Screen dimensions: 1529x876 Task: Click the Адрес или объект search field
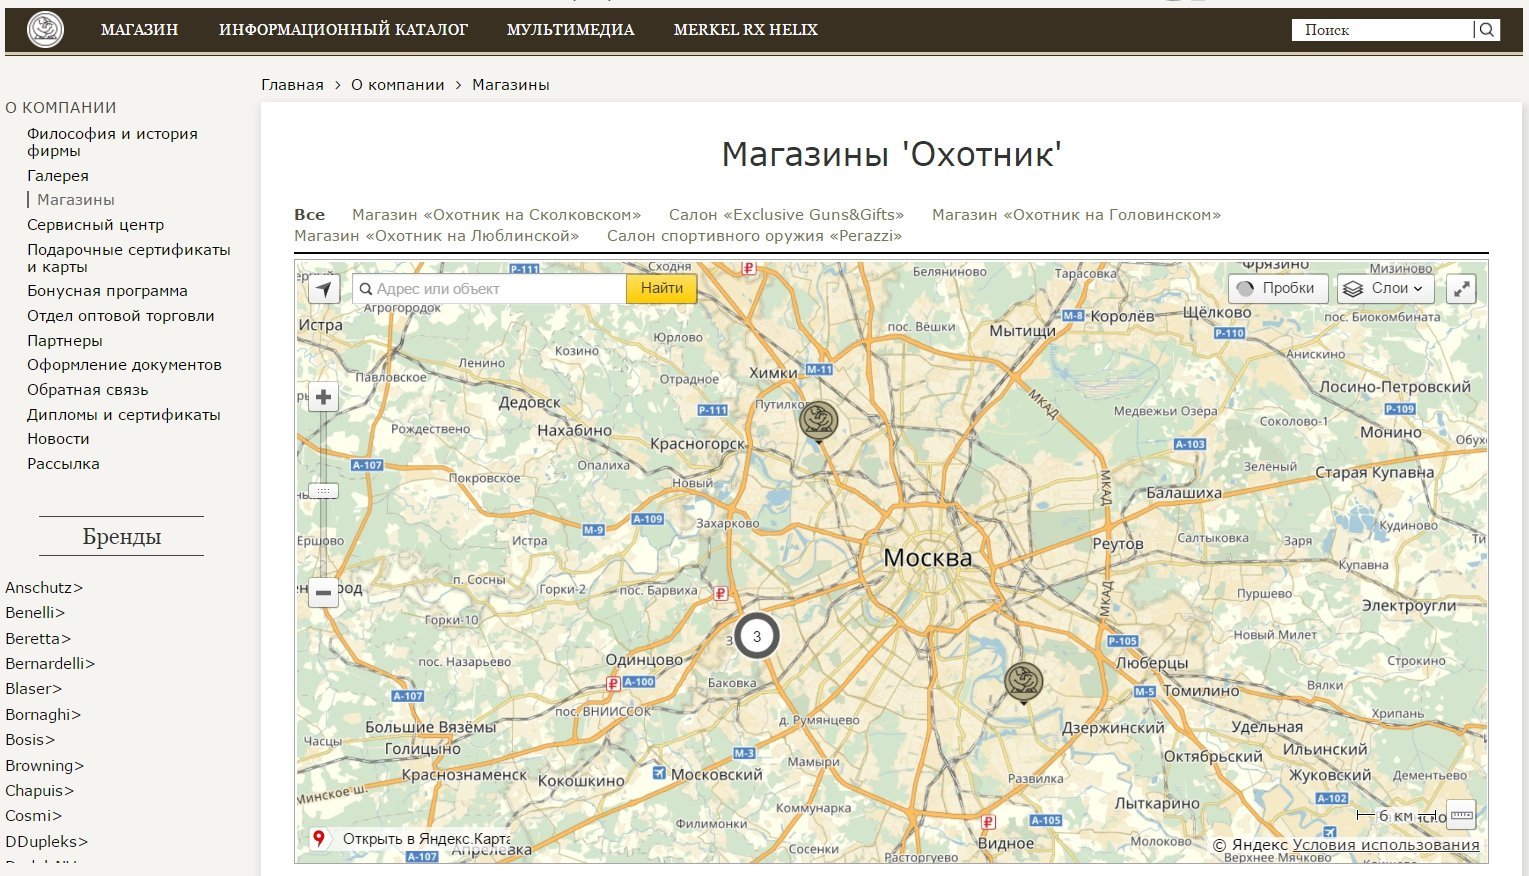pyautogui.click(x=490, y=289)
